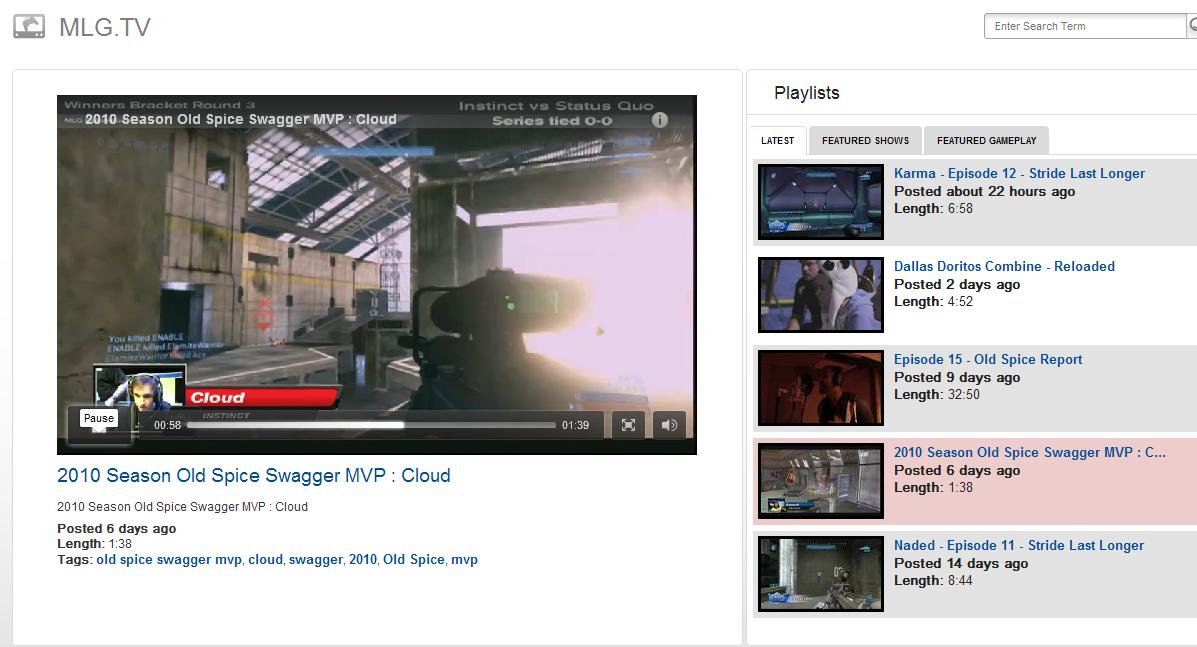1197x647 pixels.
Task: Select the 'cloud' tag link
Action: click(x=266, y=559)
